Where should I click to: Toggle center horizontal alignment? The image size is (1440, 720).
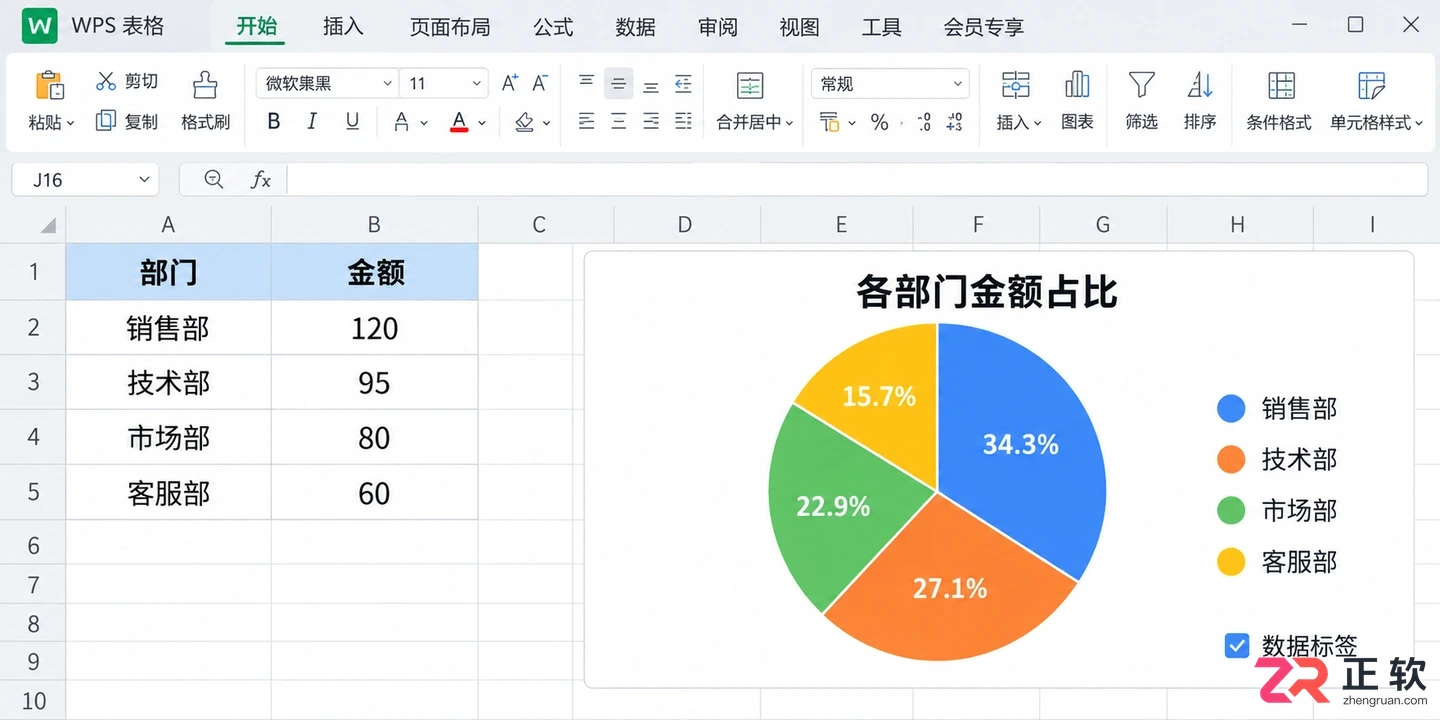tap(619, 122)
